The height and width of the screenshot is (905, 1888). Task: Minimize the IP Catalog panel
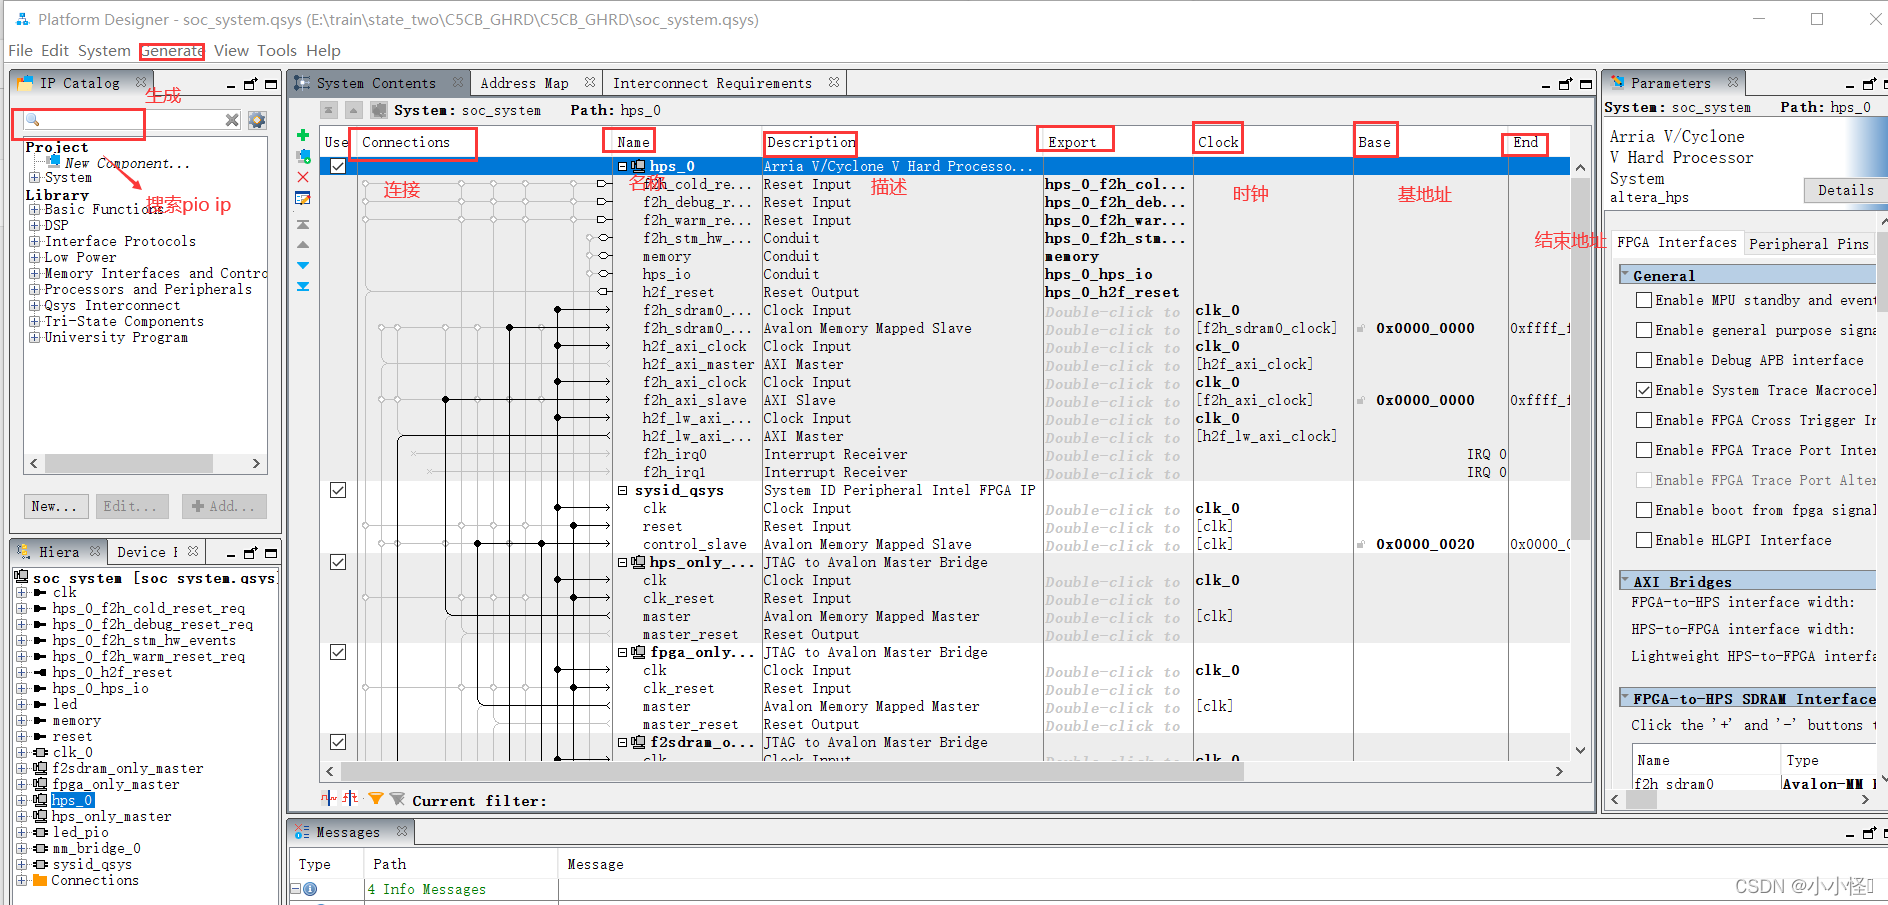(231, 86)
